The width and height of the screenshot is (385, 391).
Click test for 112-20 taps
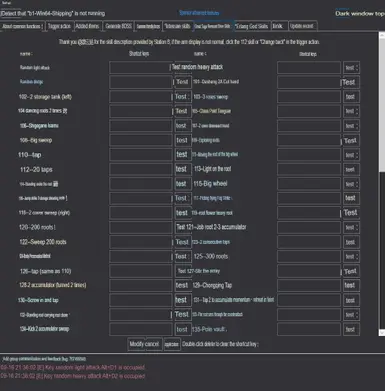pos(182,169)
